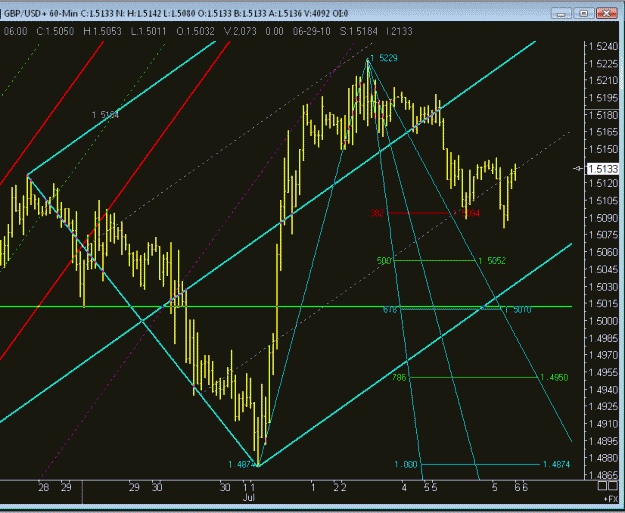Click the 1.5240 price on the axis
625x513 pixels.
603,47
